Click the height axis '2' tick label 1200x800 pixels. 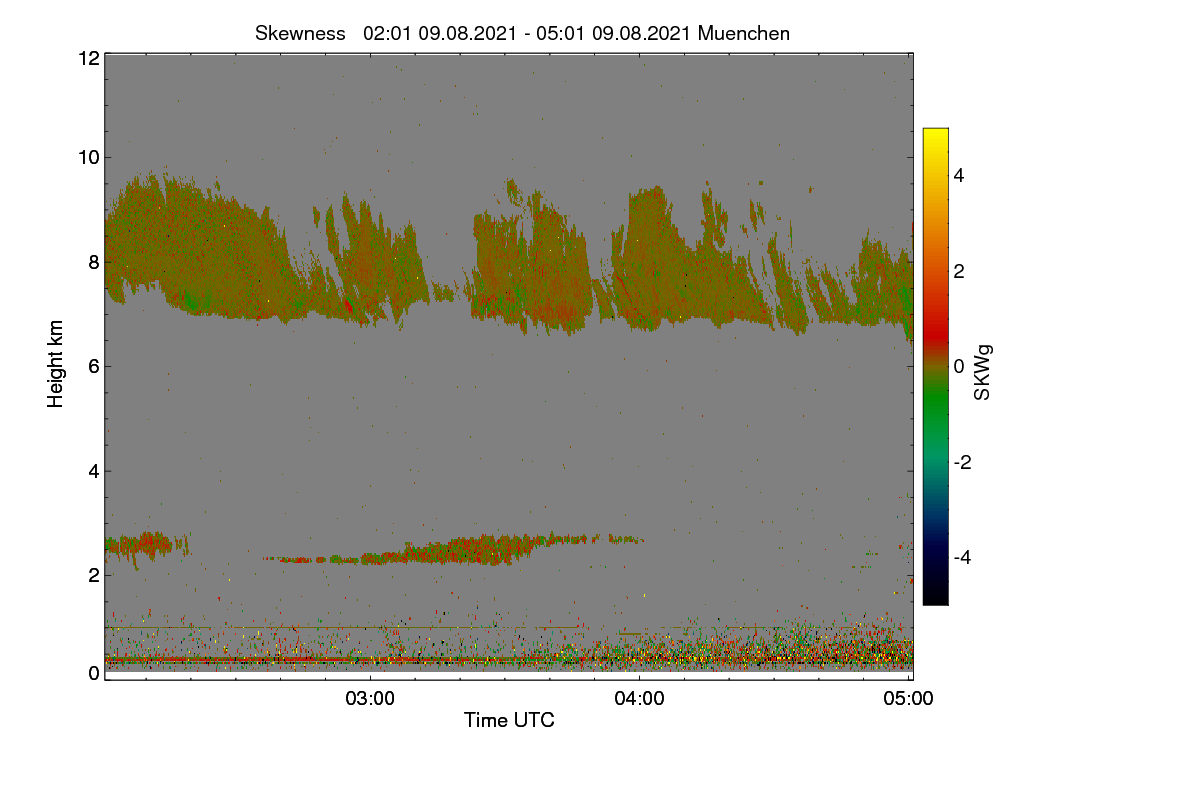[x=94, y=575]
